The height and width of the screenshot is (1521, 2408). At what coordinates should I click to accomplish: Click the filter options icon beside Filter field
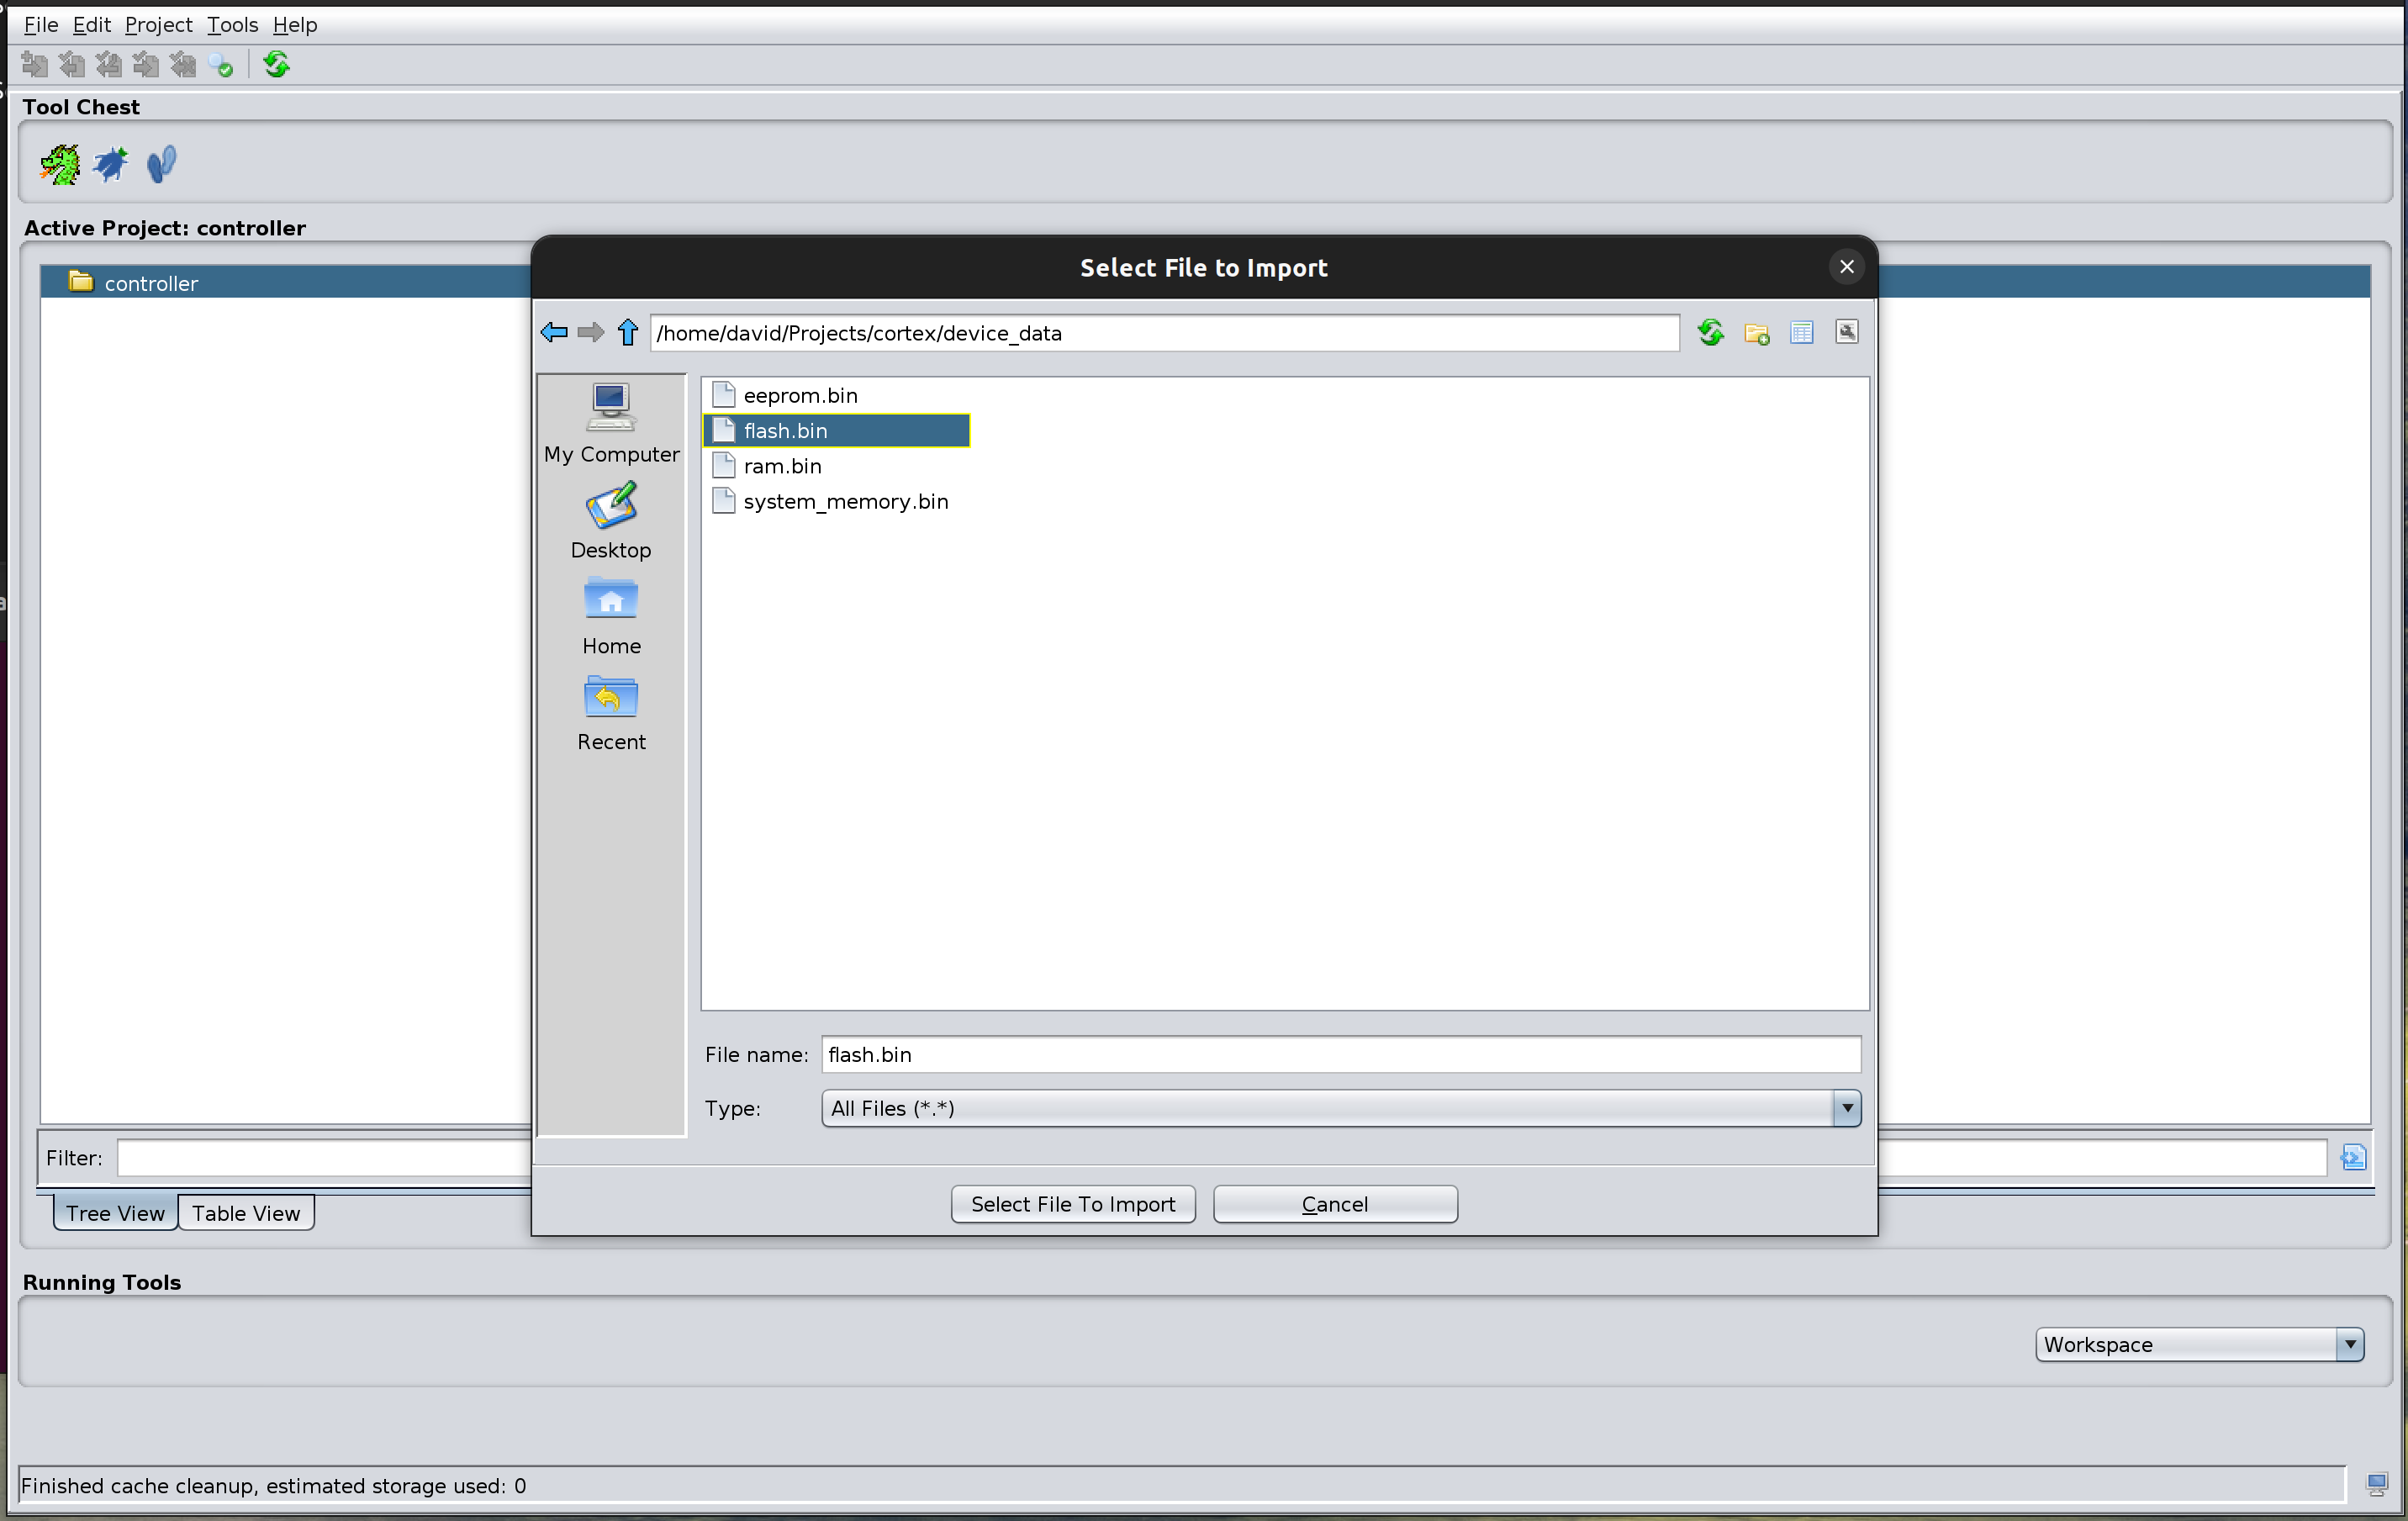pos(2353,1157)
